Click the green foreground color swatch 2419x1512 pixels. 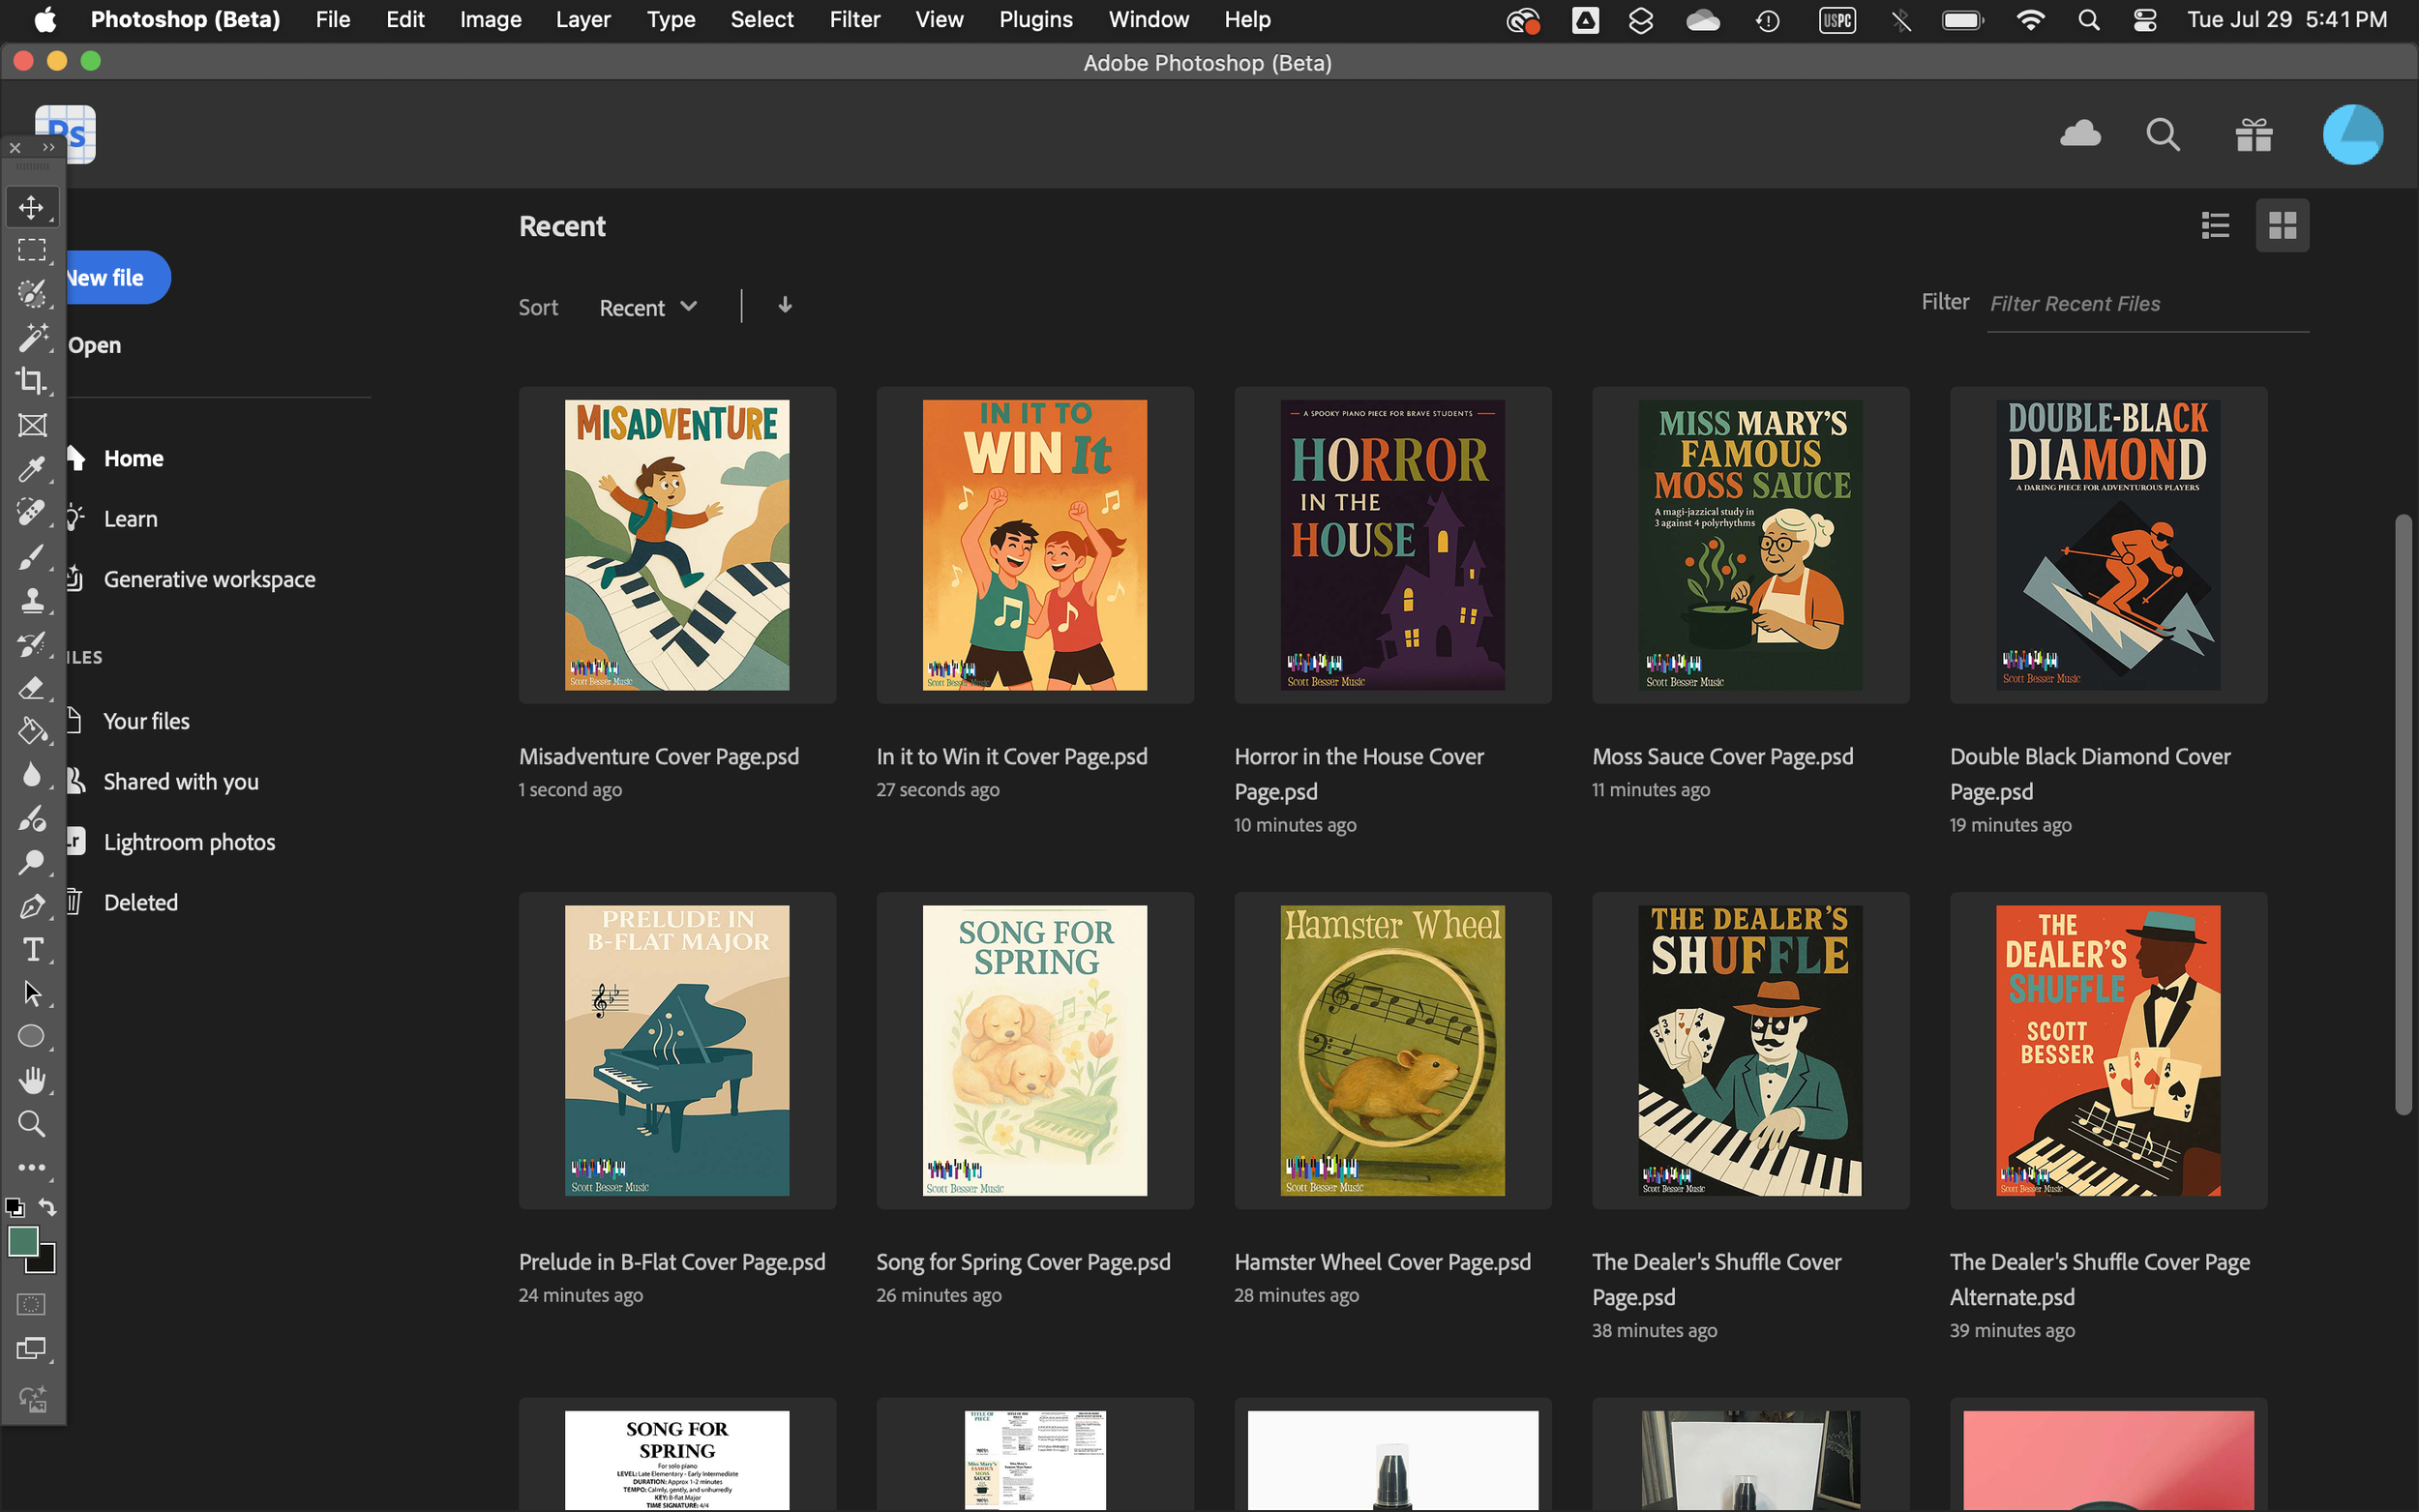click(22, 1241)
